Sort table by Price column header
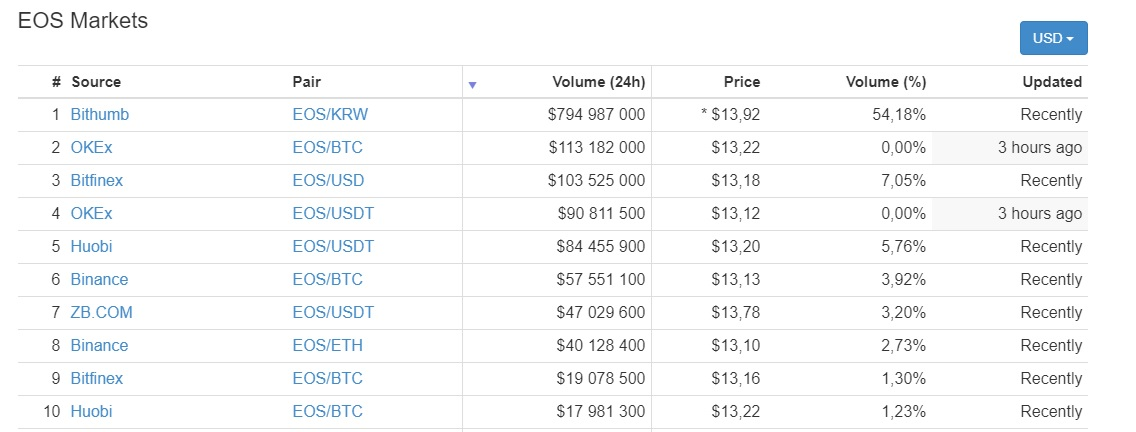This screenshot has width=1136, height=432. [x=742, y=82]
